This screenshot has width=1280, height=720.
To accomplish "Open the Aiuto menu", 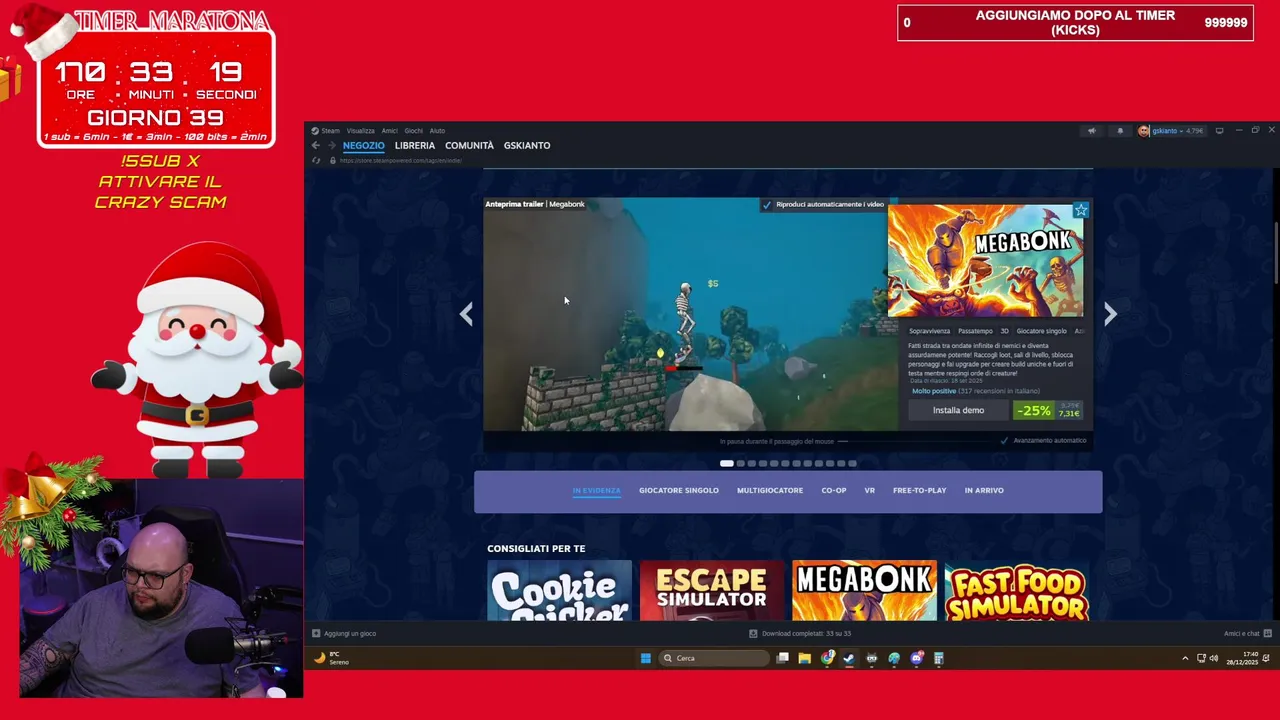I will [437, 131].
